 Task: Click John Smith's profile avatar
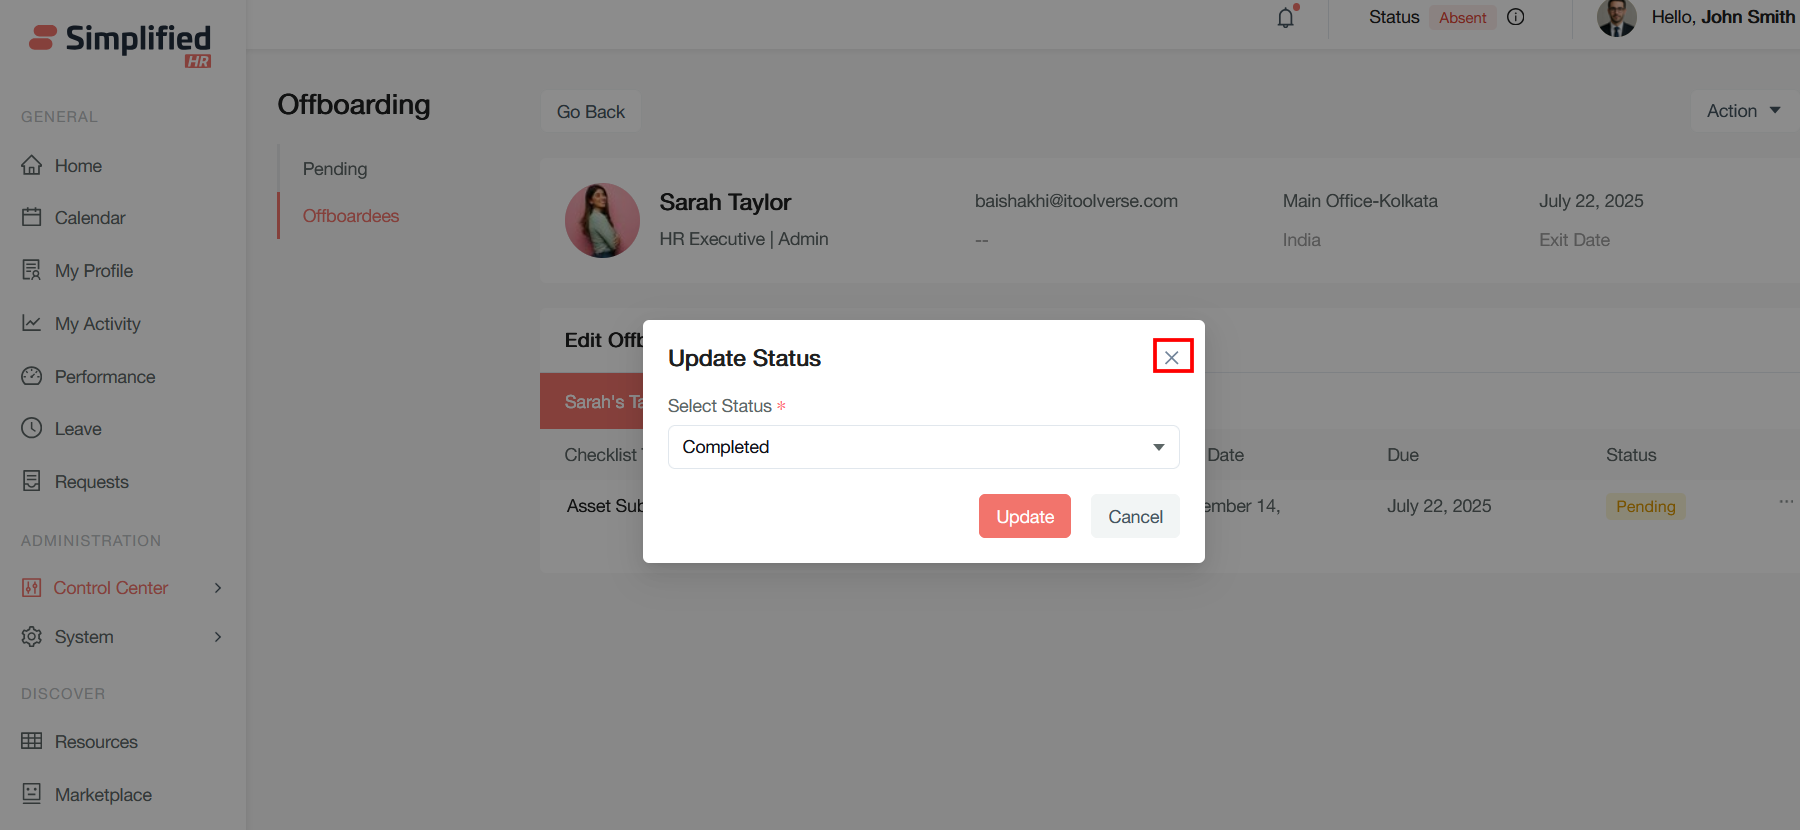[1617, 17]
